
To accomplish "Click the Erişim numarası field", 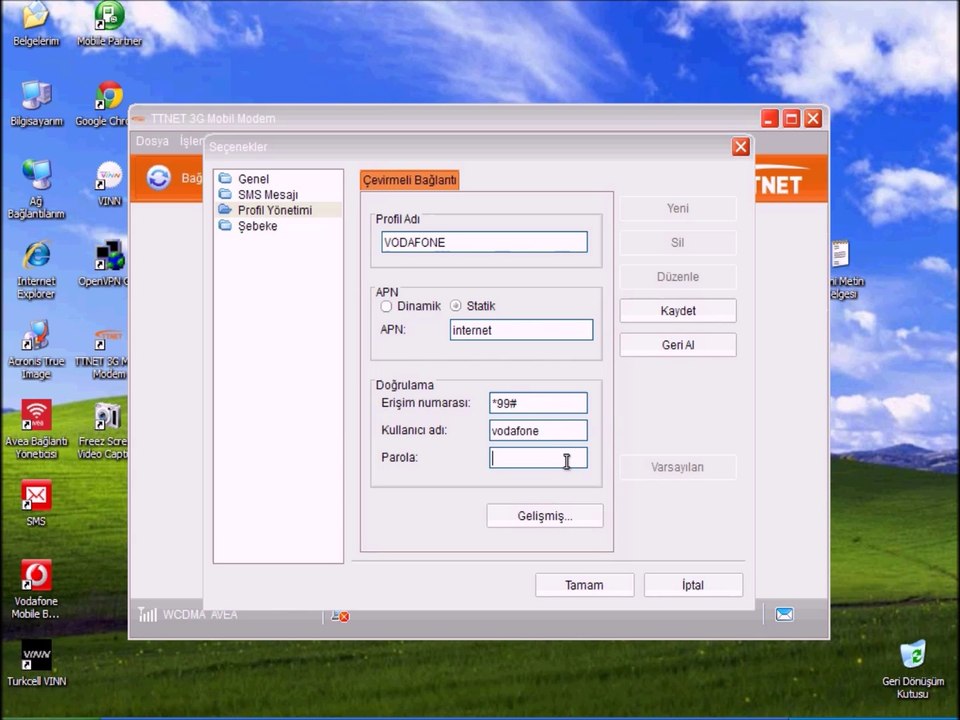I will point(538,403).
